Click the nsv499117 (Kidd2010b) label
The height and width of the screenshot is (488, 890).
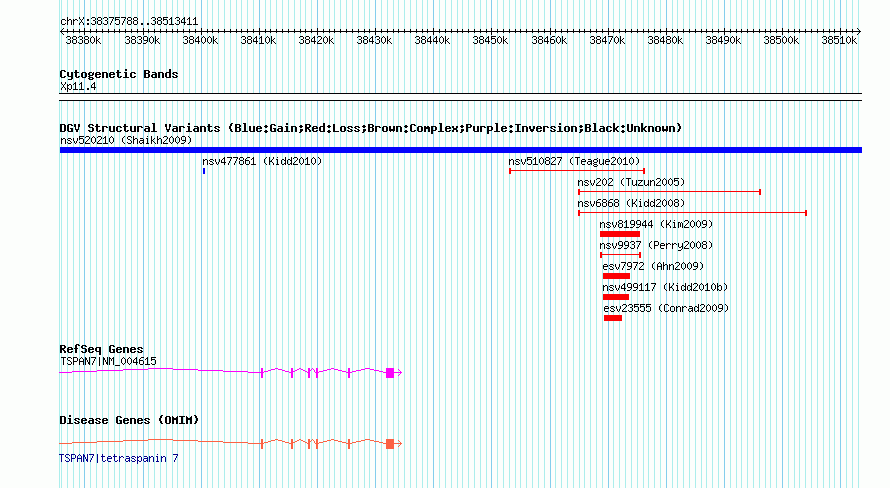coord(665,287)
